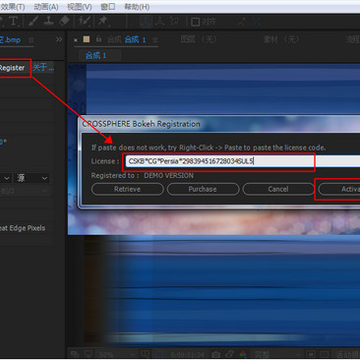Select the 合成 1 breadcrumb tab
The image size is (360, 360).
tap(96, 55)
